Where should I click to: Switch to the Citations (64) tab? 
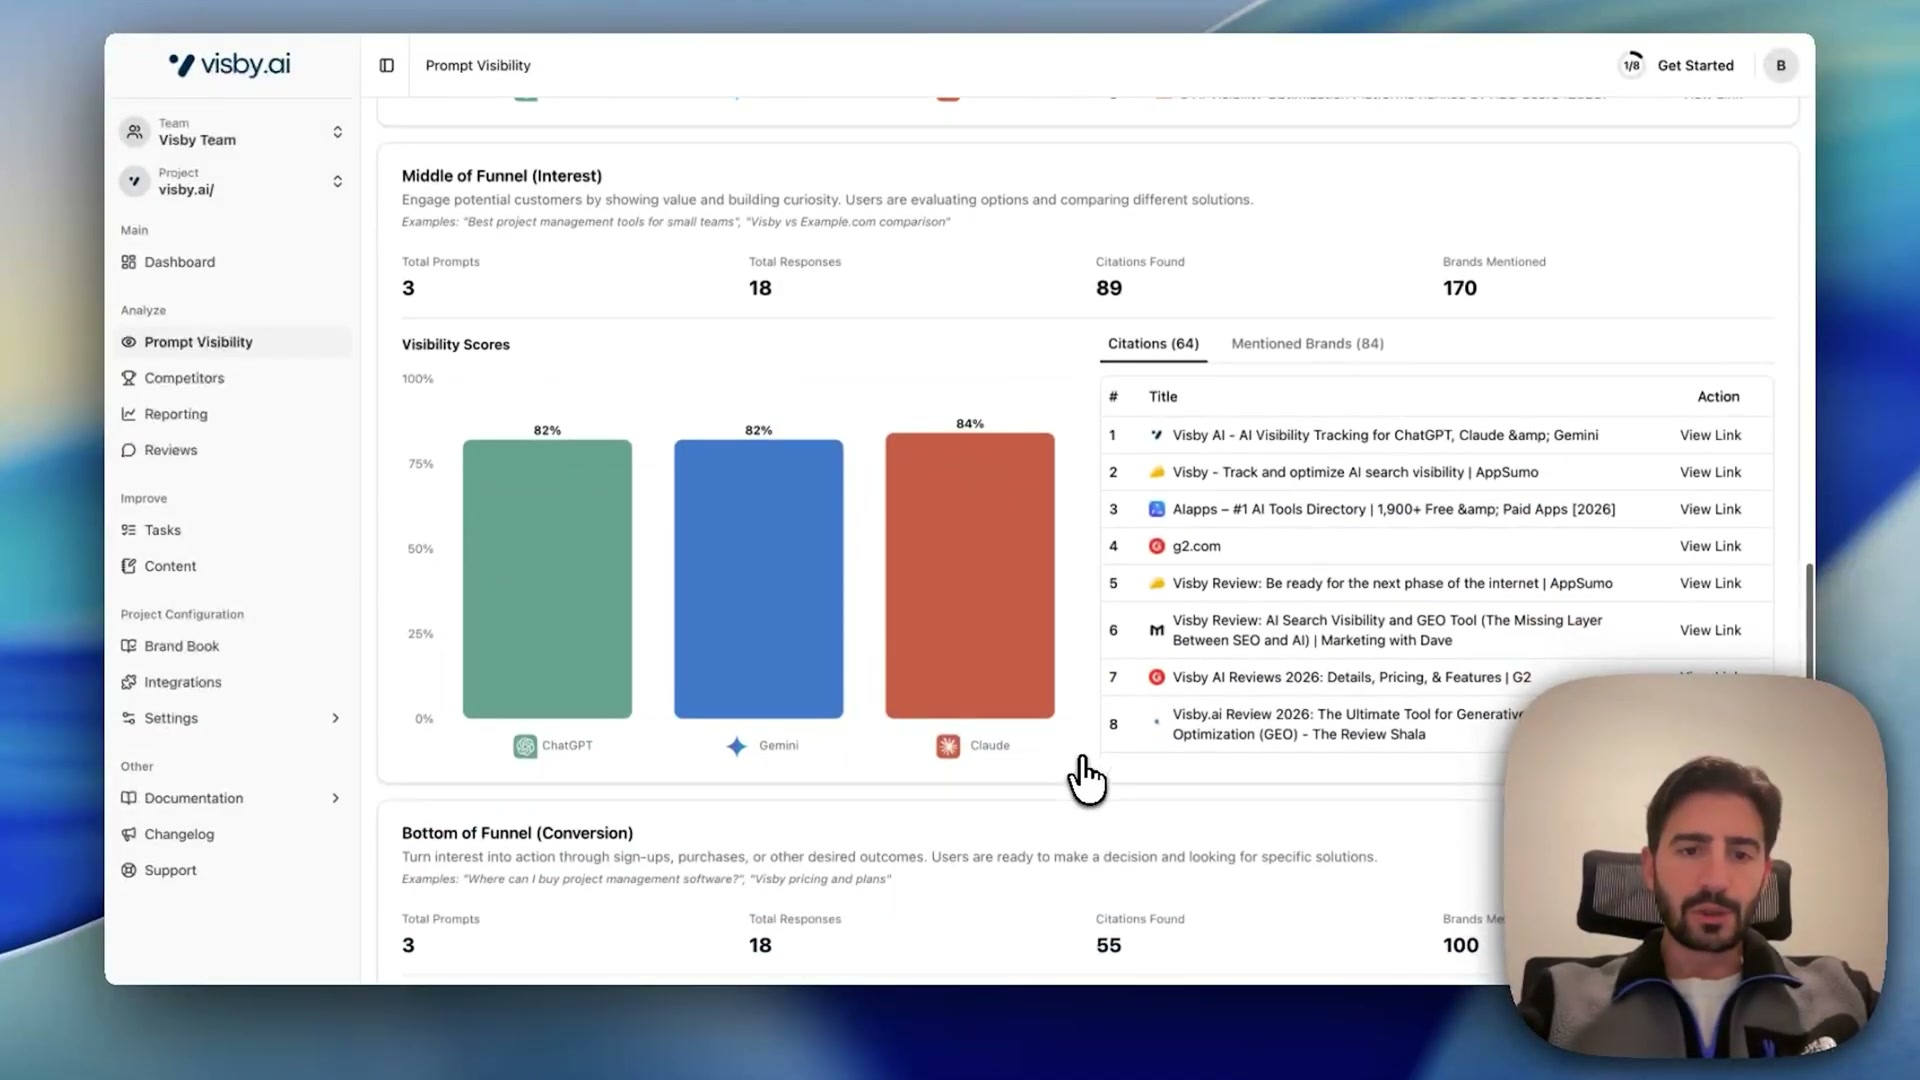tap(1153, 343)
